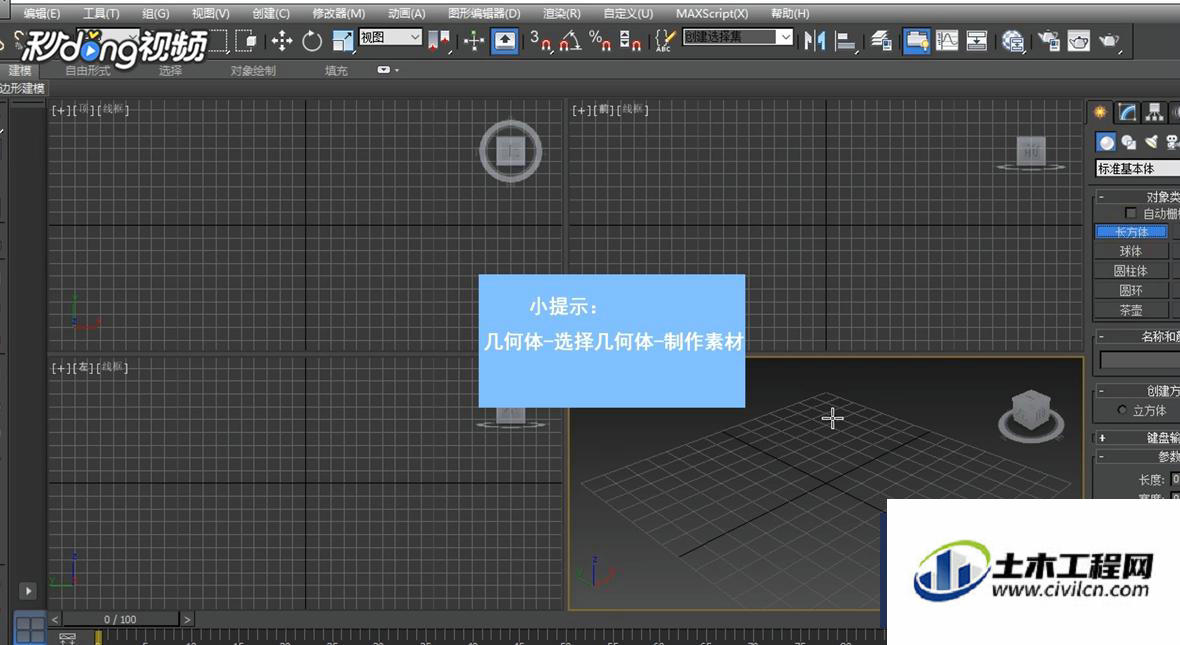
Task: Click the 球体 button
Action: (x=1131, y=251)
